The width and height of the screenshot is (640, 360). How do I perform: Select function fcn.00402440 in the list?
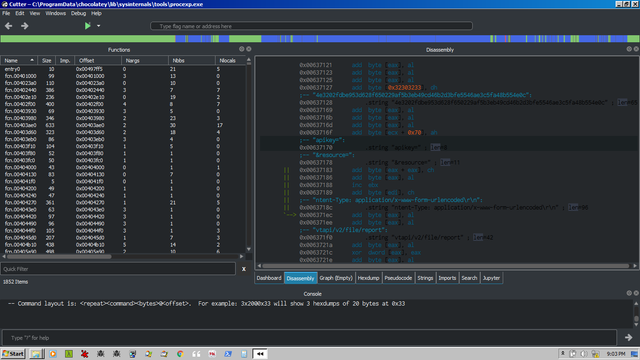pyautogui.click(x=122, y=90)
